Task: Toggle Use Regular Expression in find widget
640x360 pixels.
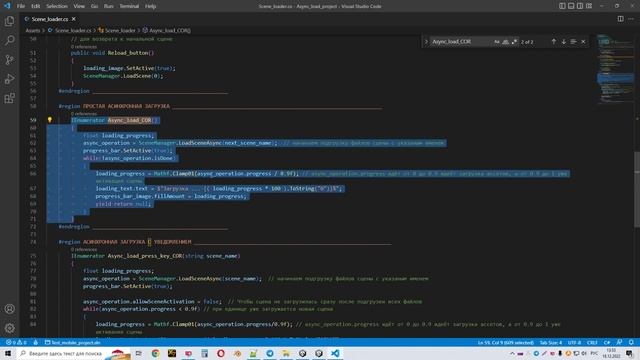Action: [x=514, y=42]
